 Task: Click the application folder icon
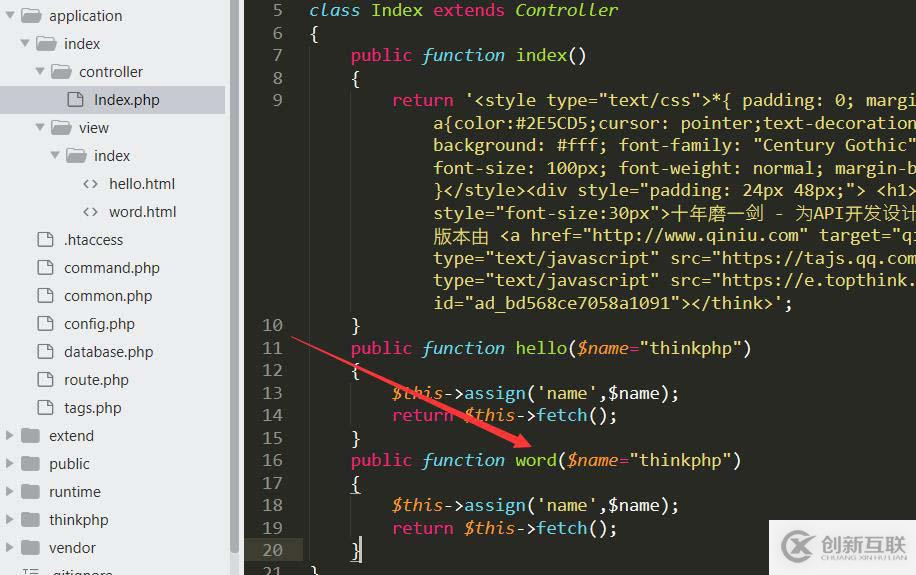tap(31, 15)
